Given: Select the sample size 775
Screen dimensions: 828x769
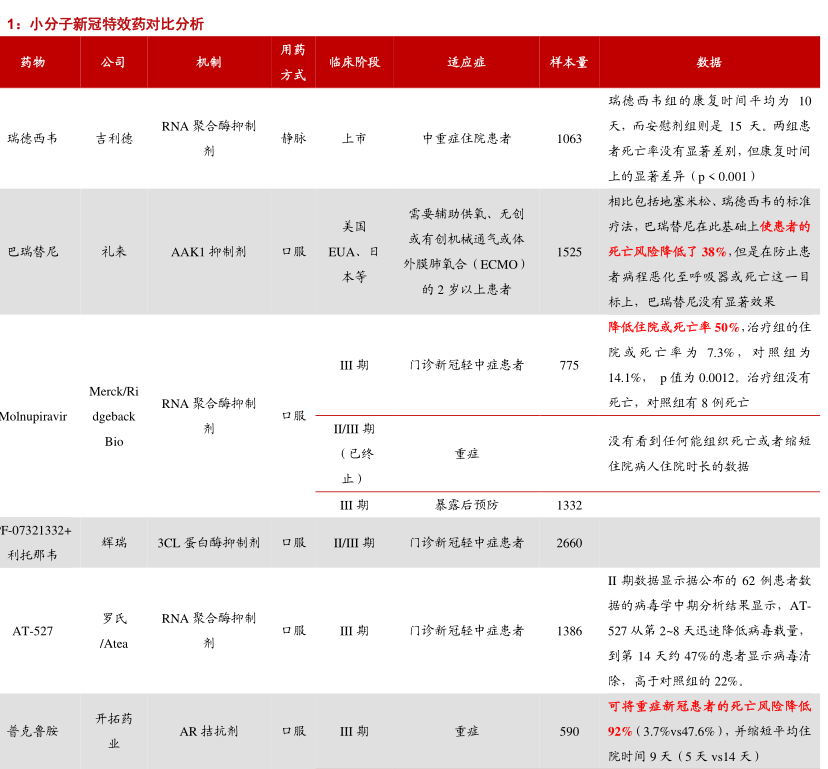Looking at the screenshot, I should (x=569, y=365).
